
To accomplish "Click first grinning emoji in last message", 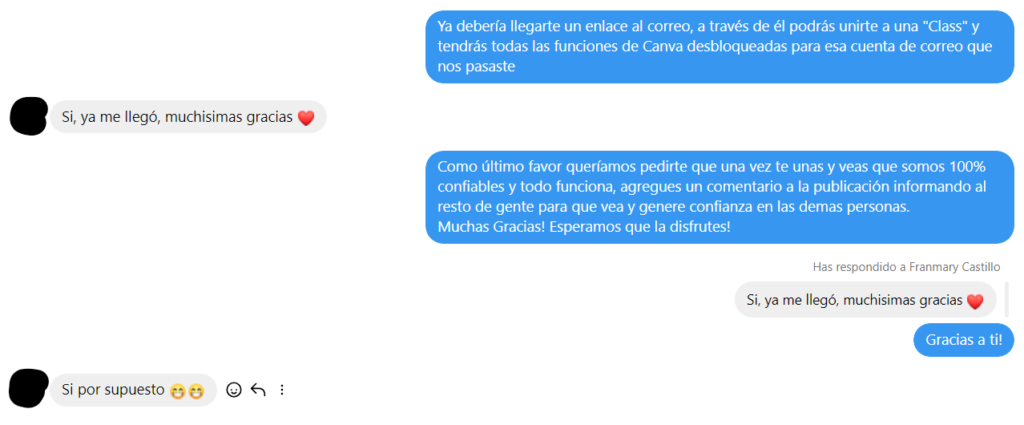I will 177,392.
